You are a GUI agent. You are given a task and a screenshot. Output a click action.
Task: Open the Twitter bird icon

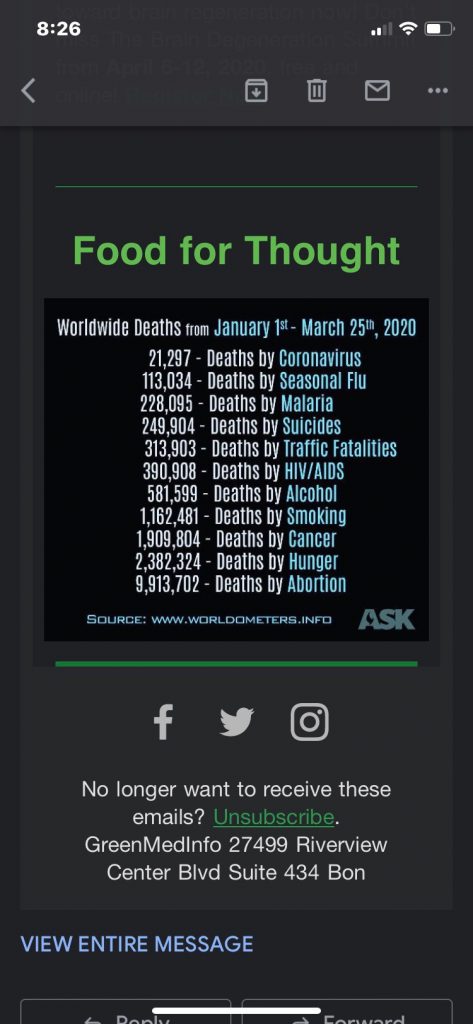coord(236,722)
